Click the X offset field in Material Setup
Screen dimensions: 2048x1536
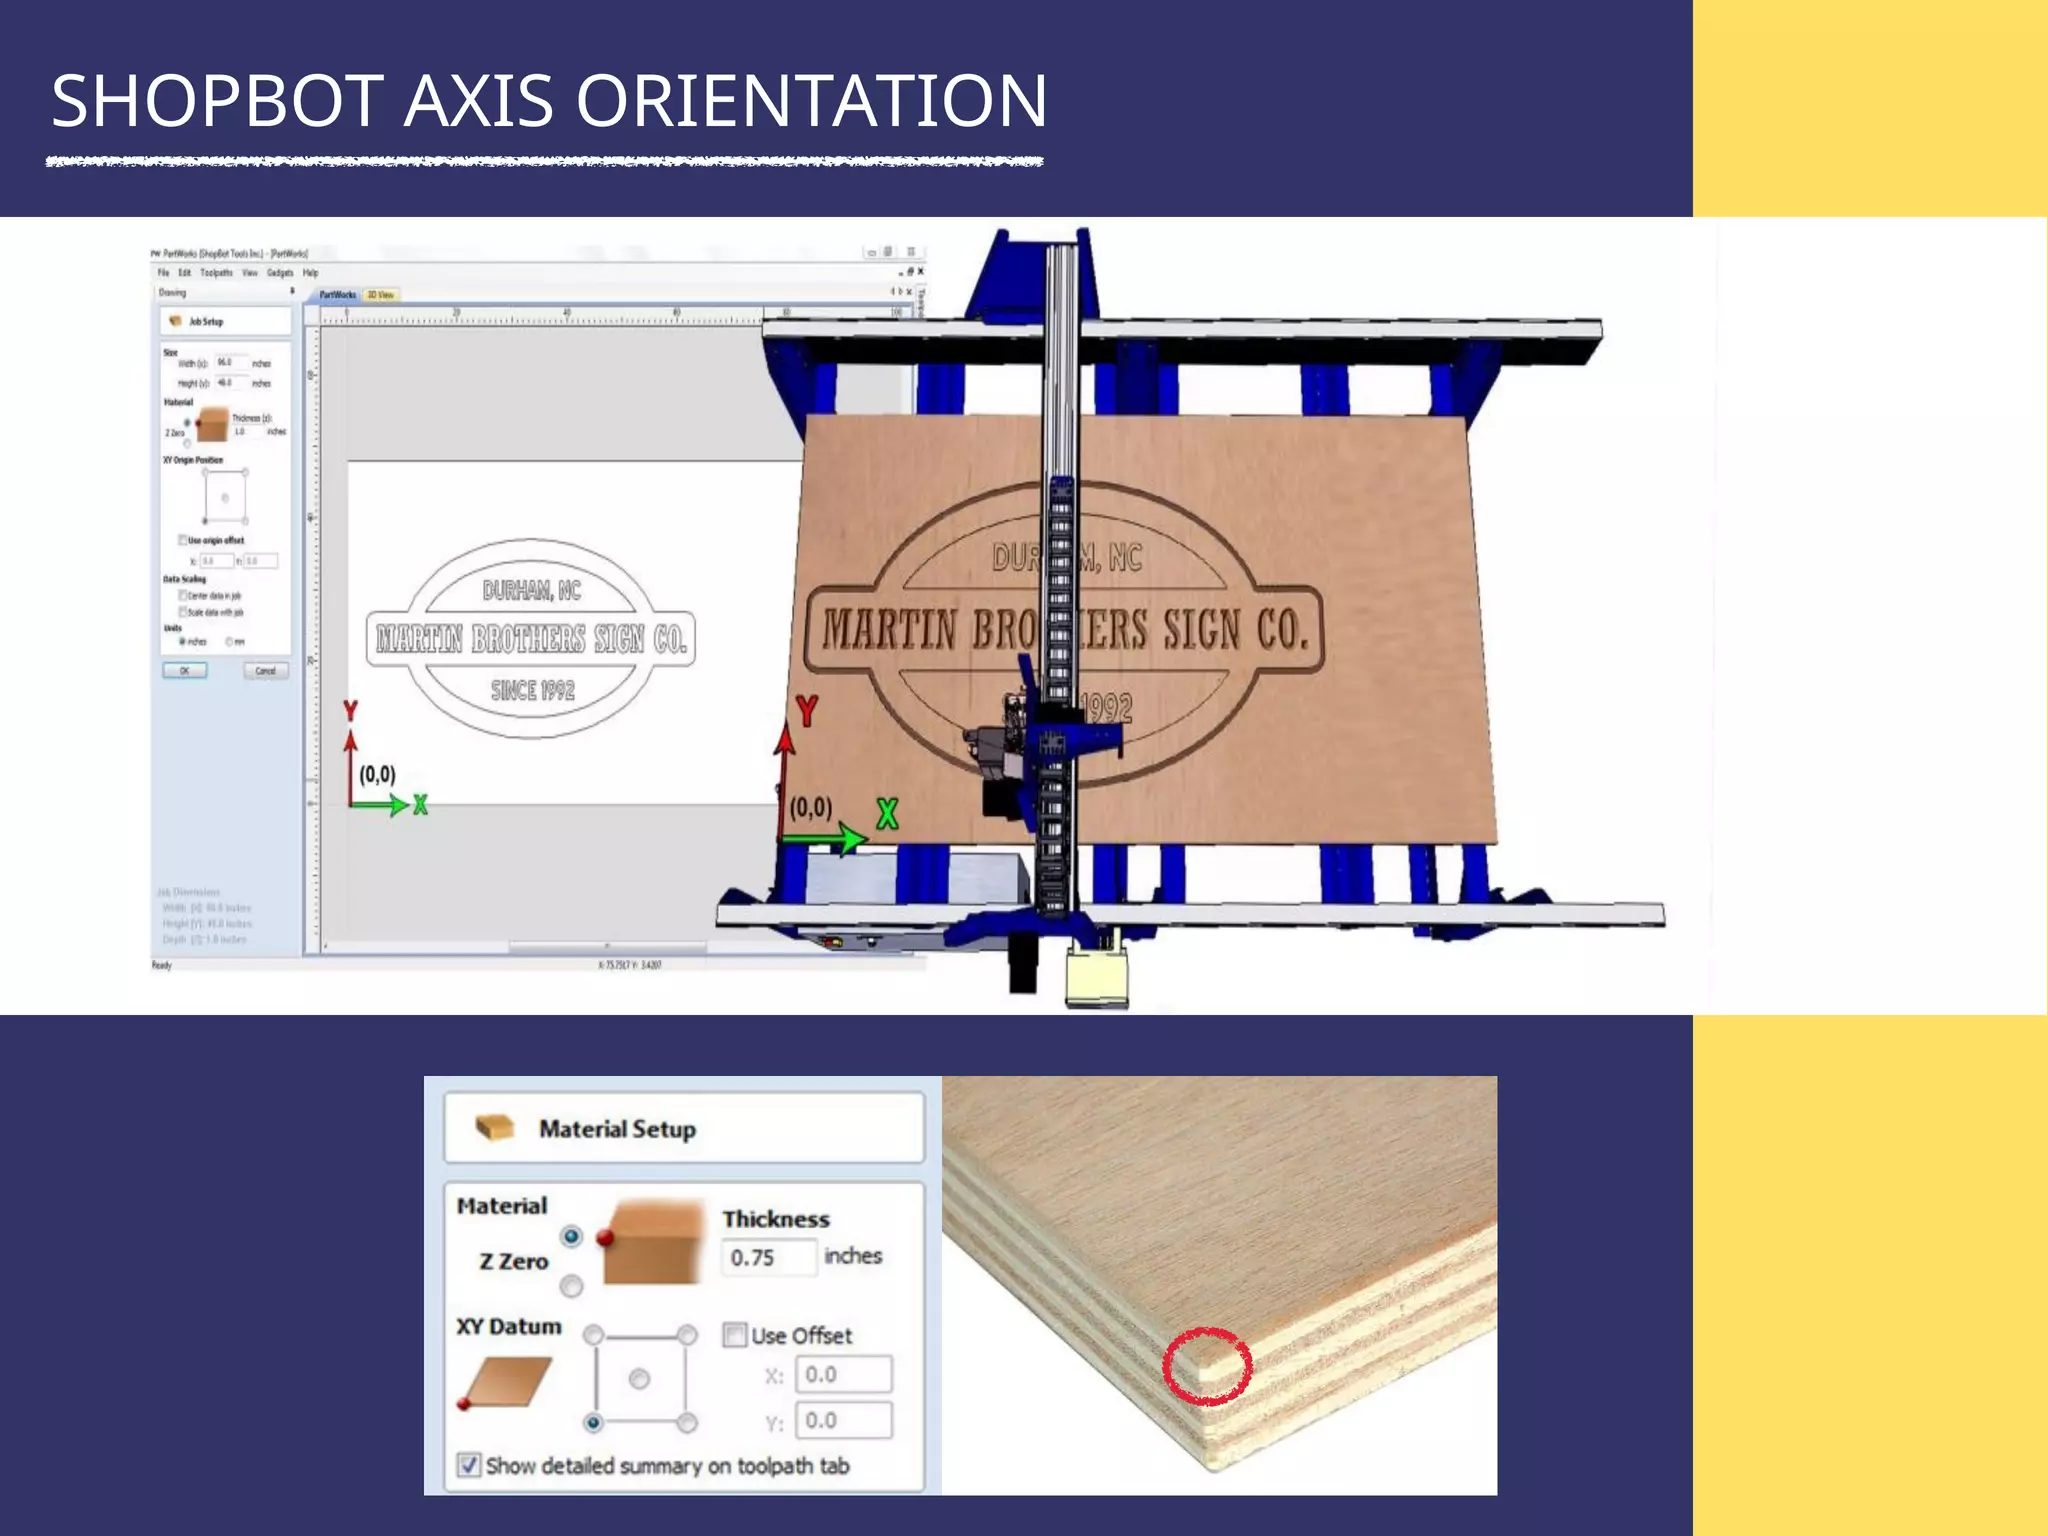pyautogui.click(x=844, y=1375)
